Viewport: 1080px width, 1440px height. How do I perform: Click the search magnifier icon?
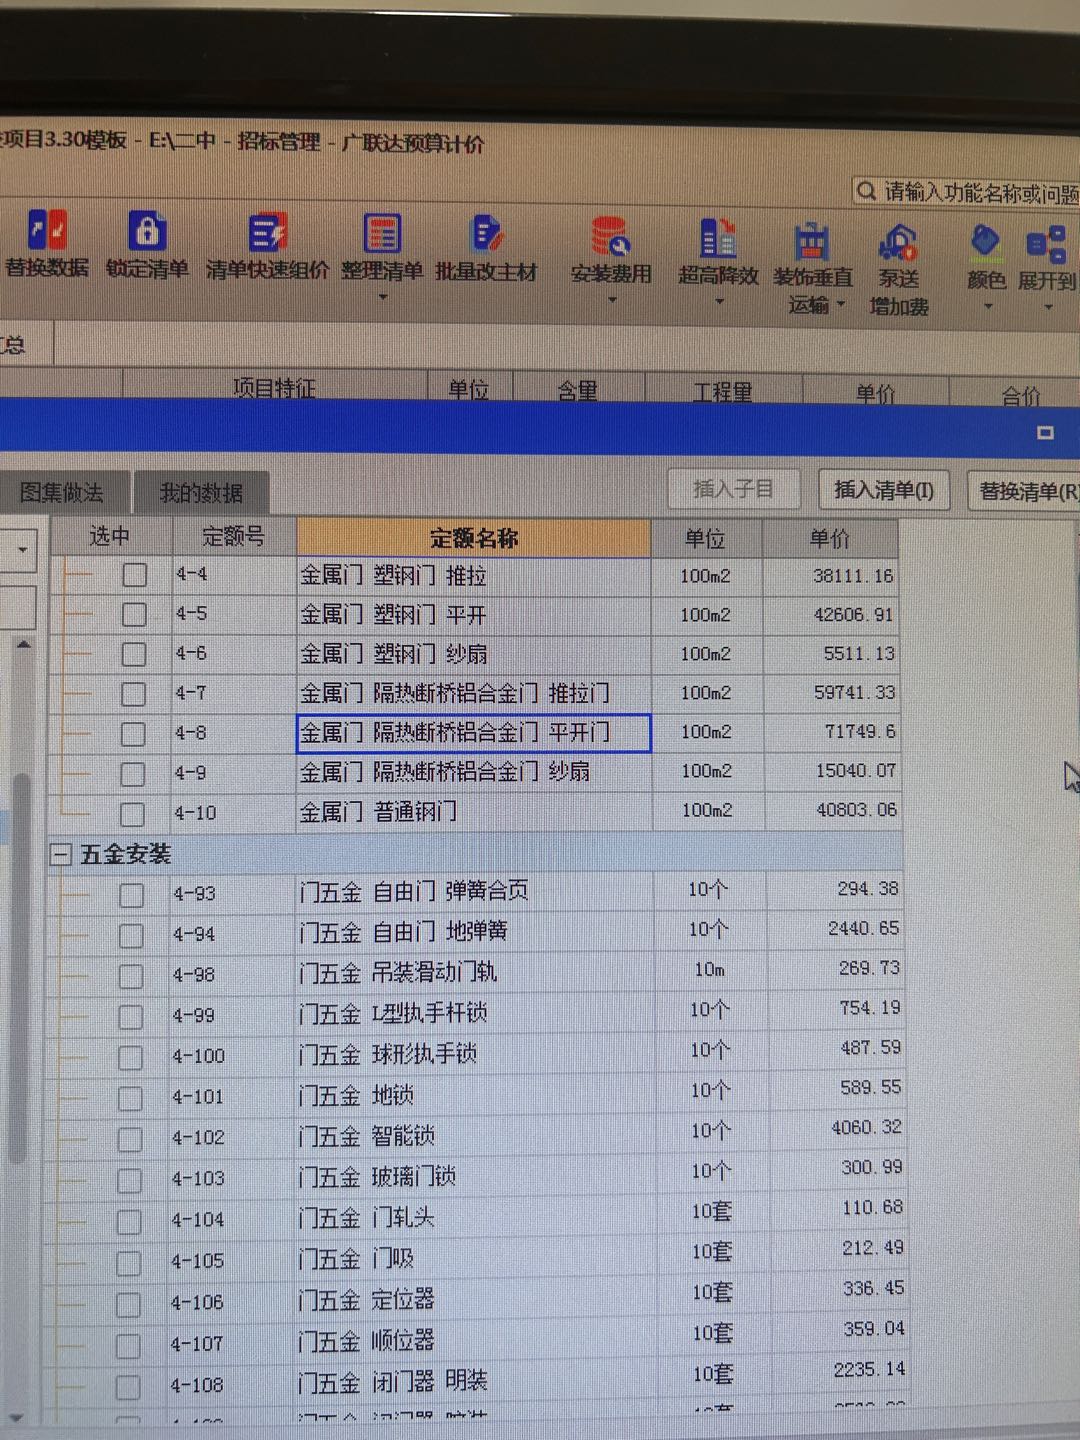[866, 190]
